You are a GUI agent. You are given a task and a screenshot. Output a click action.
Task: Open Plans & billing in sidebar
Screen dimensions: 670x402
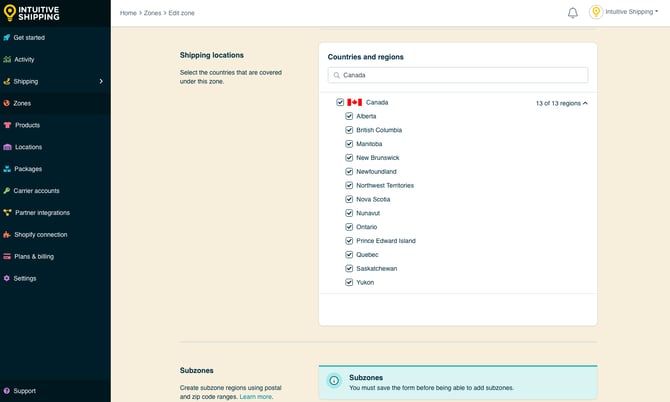tap(34, 256)
